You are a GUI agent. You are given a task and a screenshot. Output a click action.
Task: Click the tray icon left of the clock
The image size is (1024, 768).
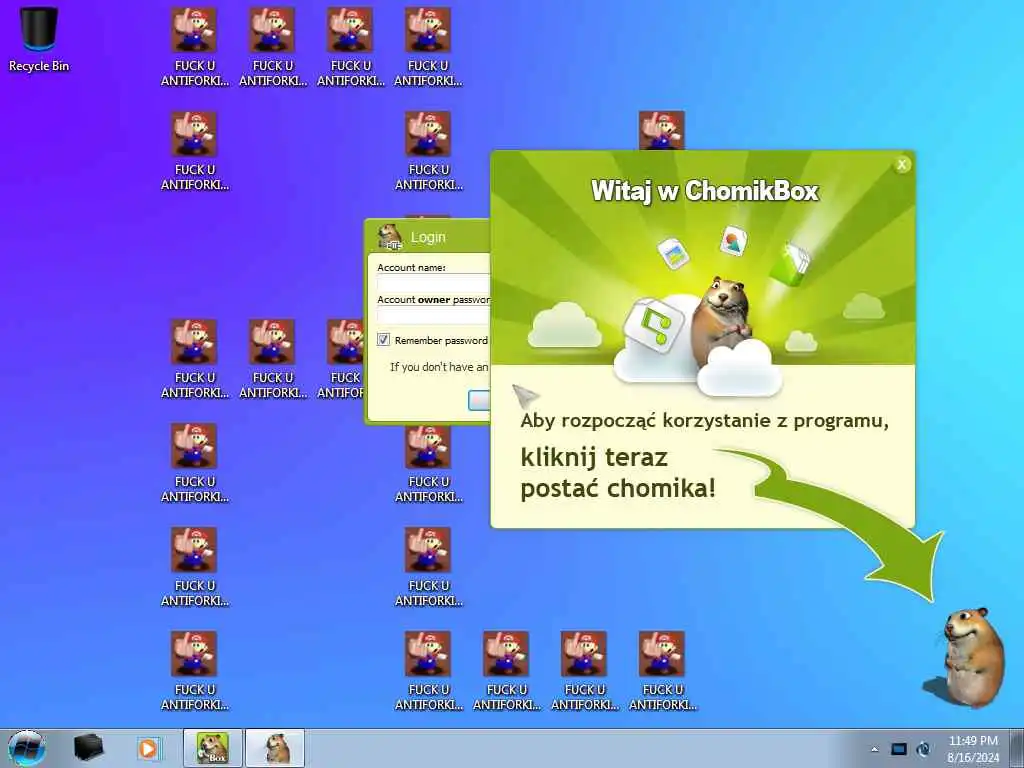point(923,749)
